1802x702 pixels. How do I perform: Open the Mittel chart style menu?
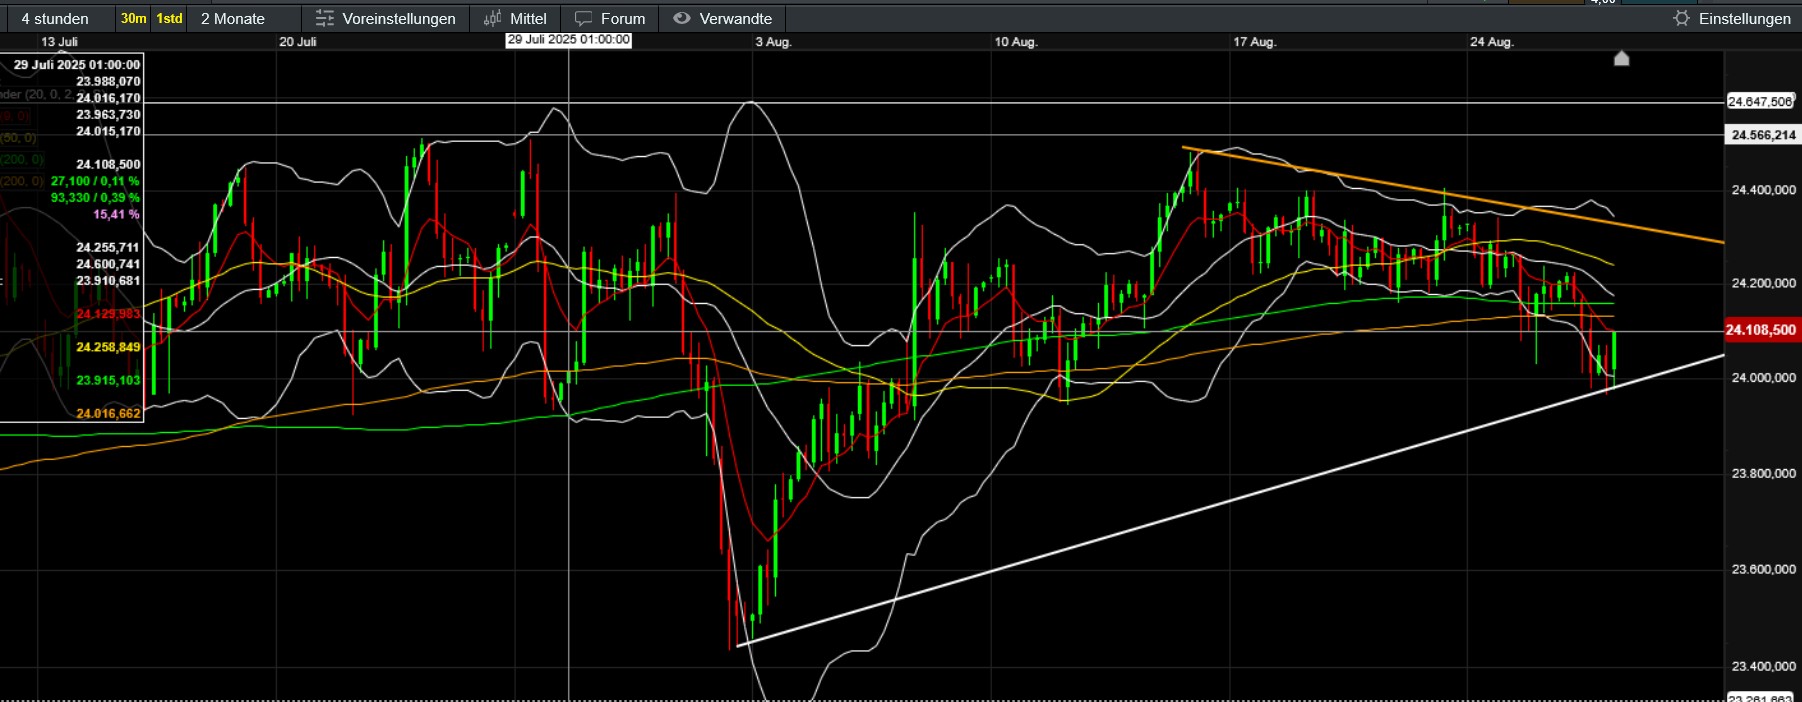pyautogui.click(x=515, y=19)
